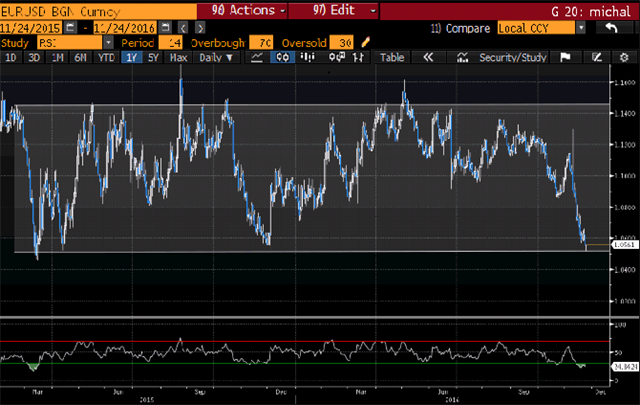Open chart settings gear icon
The width and height of the screenshot is (640, 405).
click(x=623, y=58)
